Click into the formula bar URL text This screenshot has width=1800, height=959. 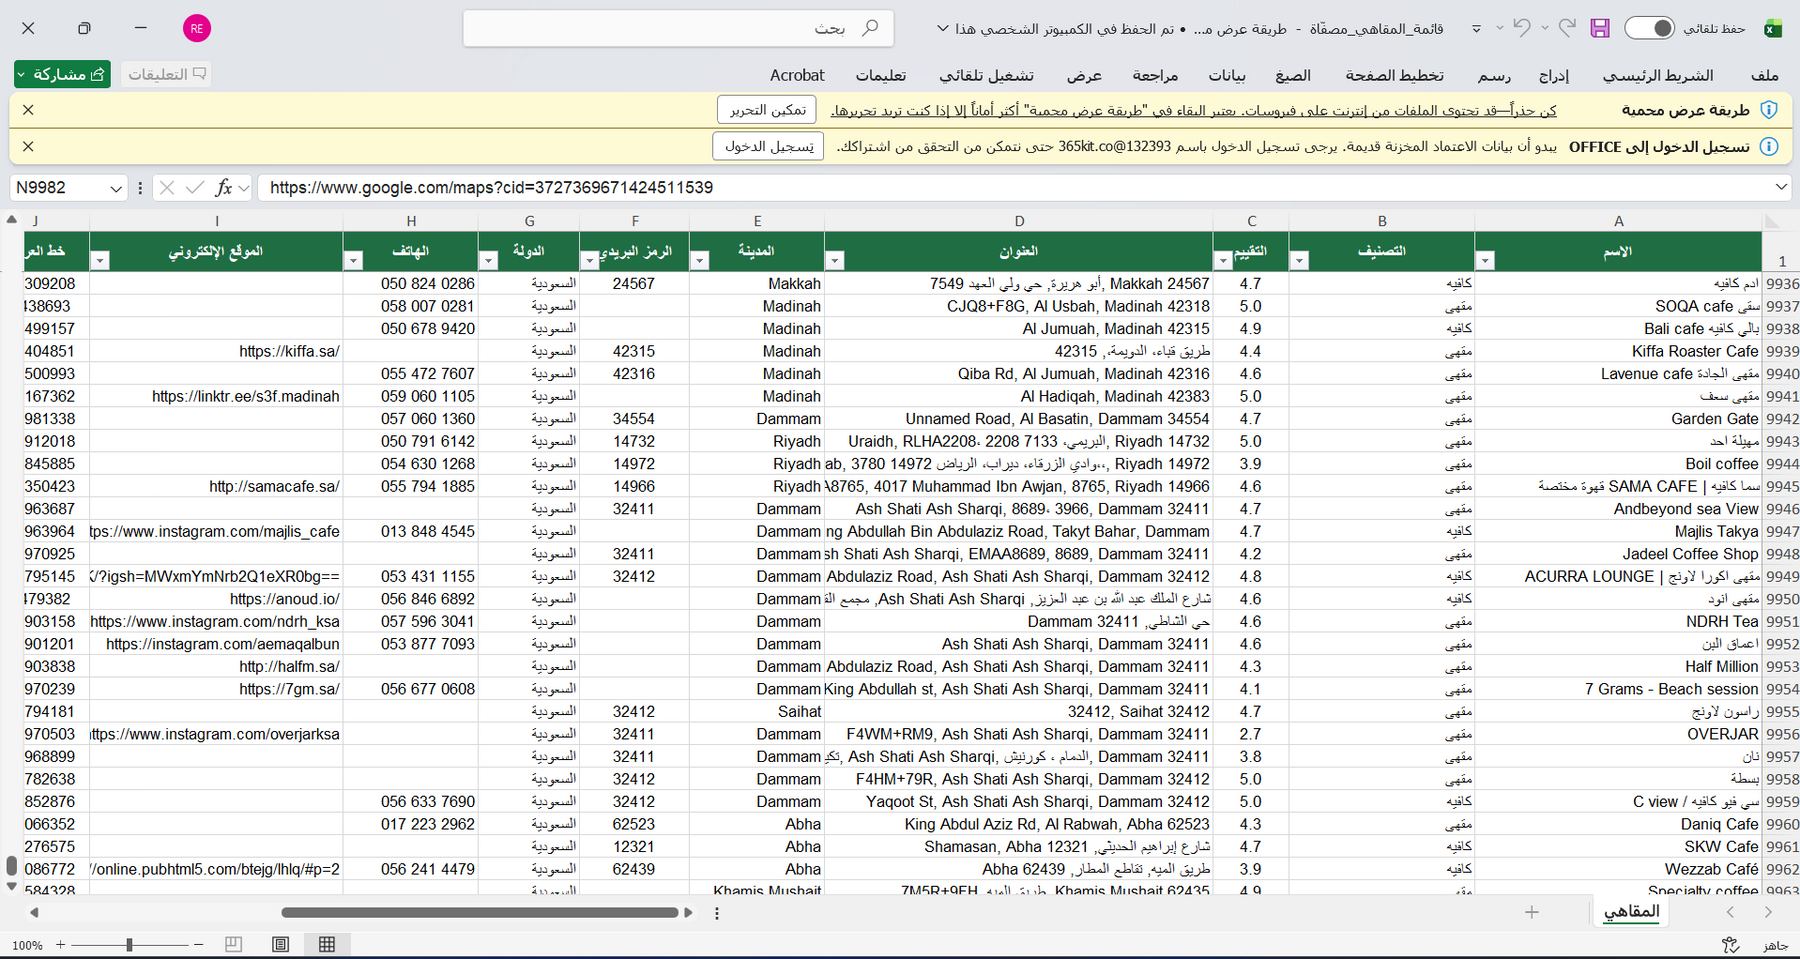pos(491,187)
